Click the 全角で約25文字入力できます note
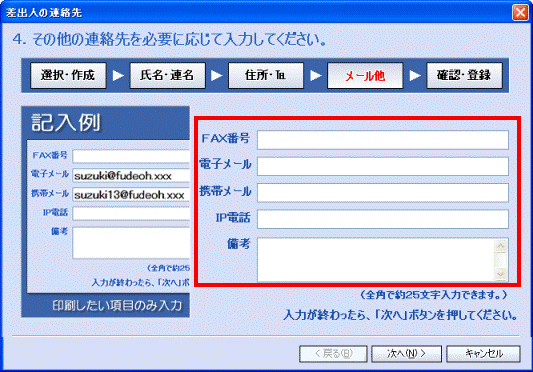 pos(434,295)
